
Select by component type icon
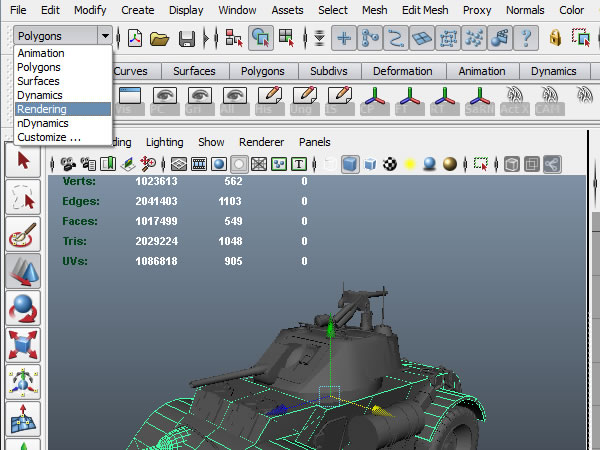(286, 38)
